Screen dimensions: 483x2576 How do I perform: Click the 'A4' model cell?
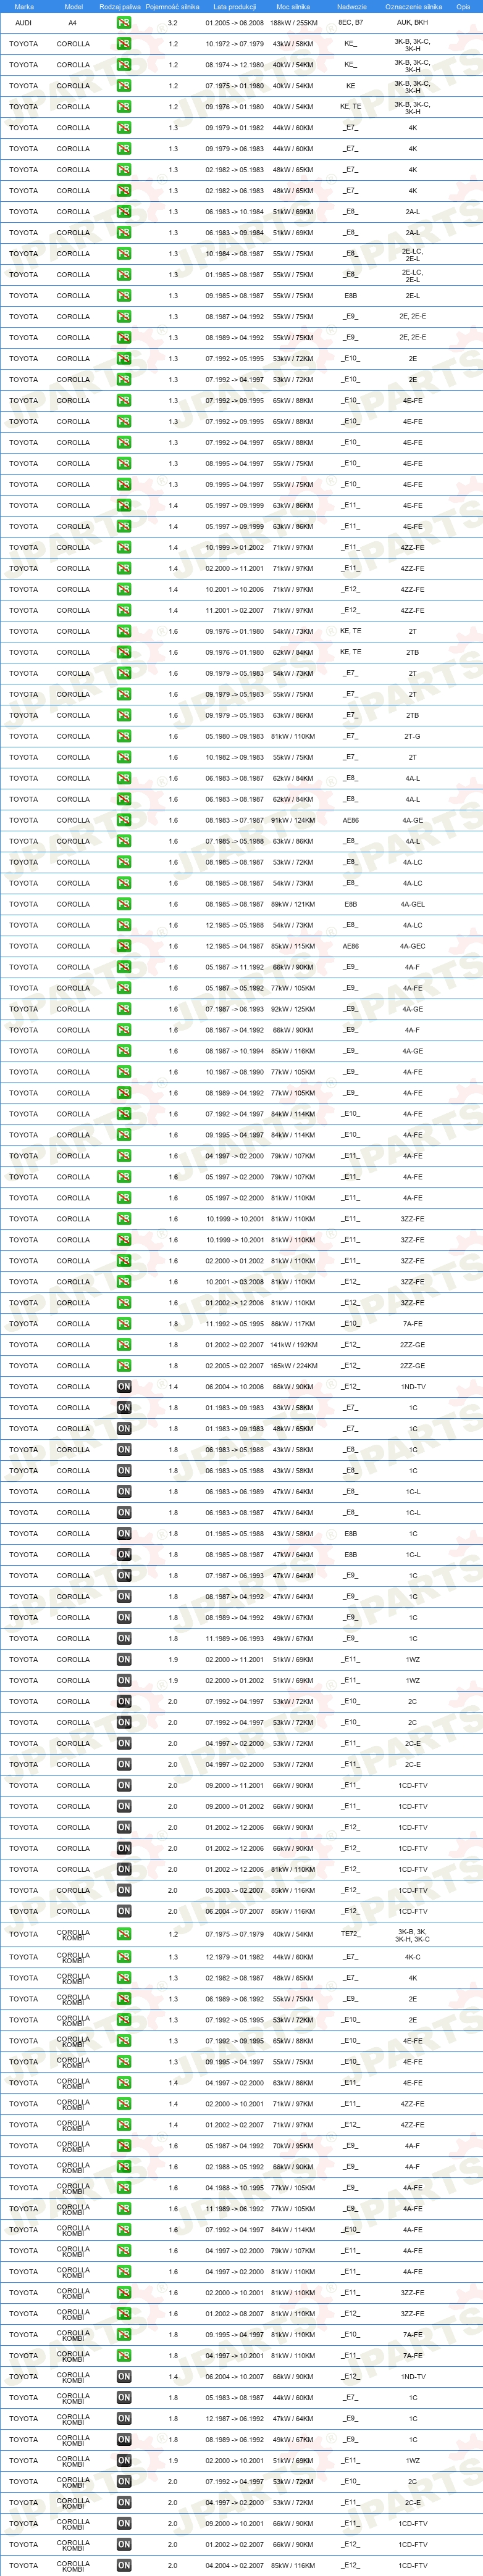(72, 22)
